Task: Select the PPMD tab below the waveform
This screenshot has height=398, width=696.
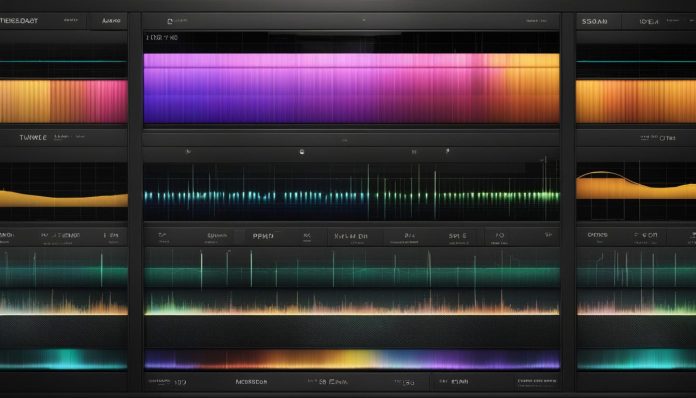Action: (x=263, y=236)
